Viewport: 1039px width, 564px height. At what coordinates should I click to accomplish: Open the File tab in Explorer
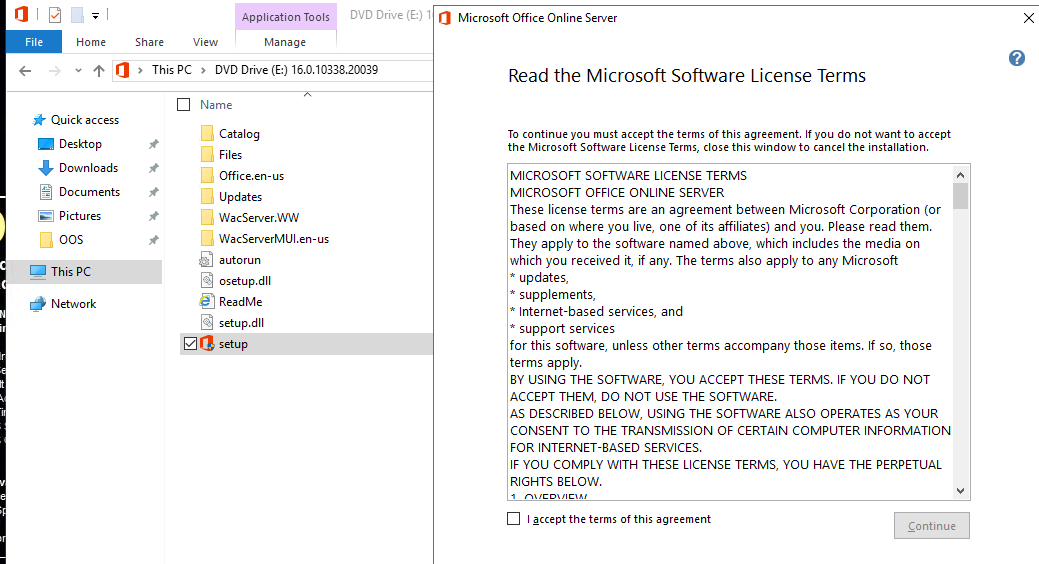click(x=34, y=42)
